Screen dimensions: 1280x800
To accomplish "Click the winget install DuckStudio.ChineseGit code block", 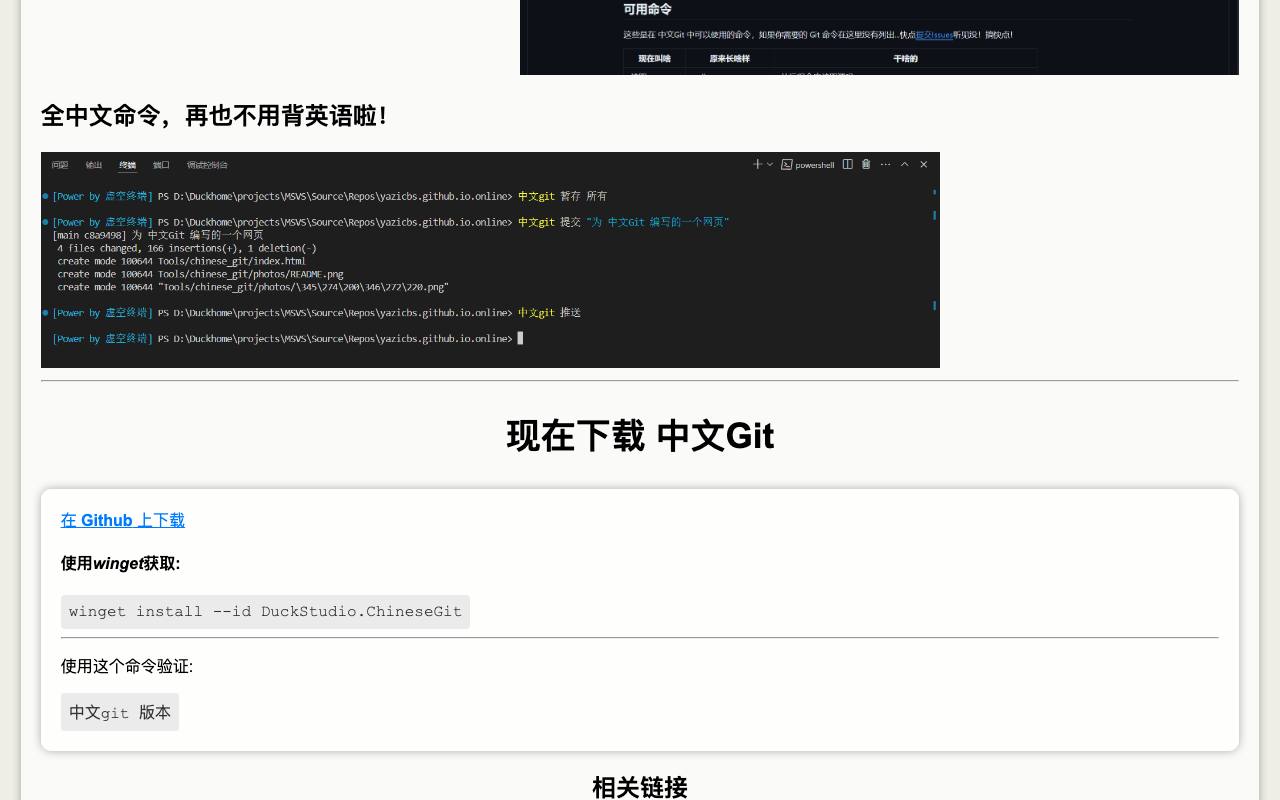I will click(265, 612).
